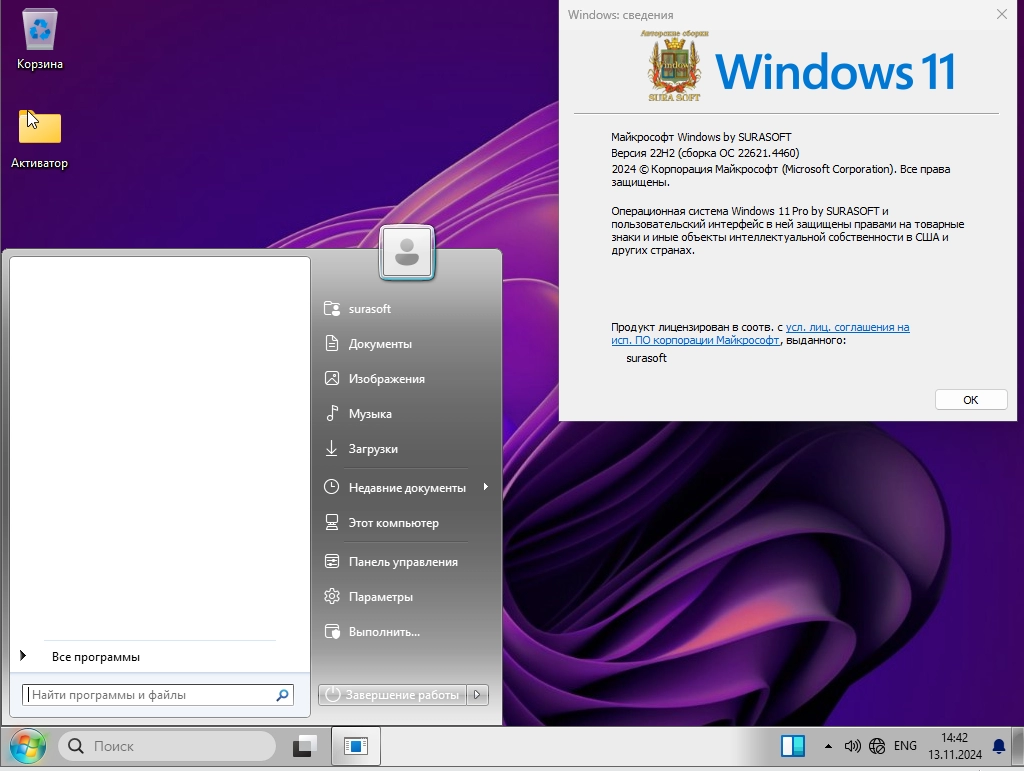Open the notifications bell icon
The width and height of the screenshot is (1024, 771).
(999, 746)
